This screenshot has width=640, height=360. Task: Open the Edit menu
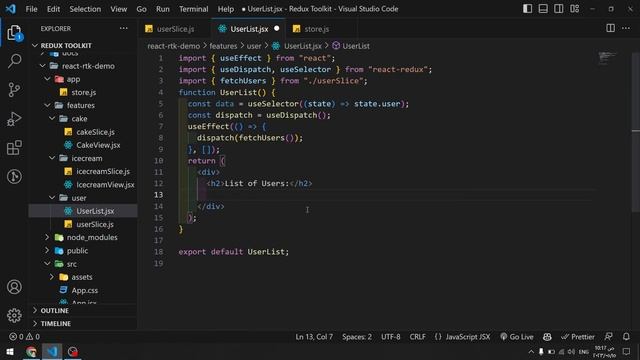coord(53,9)
